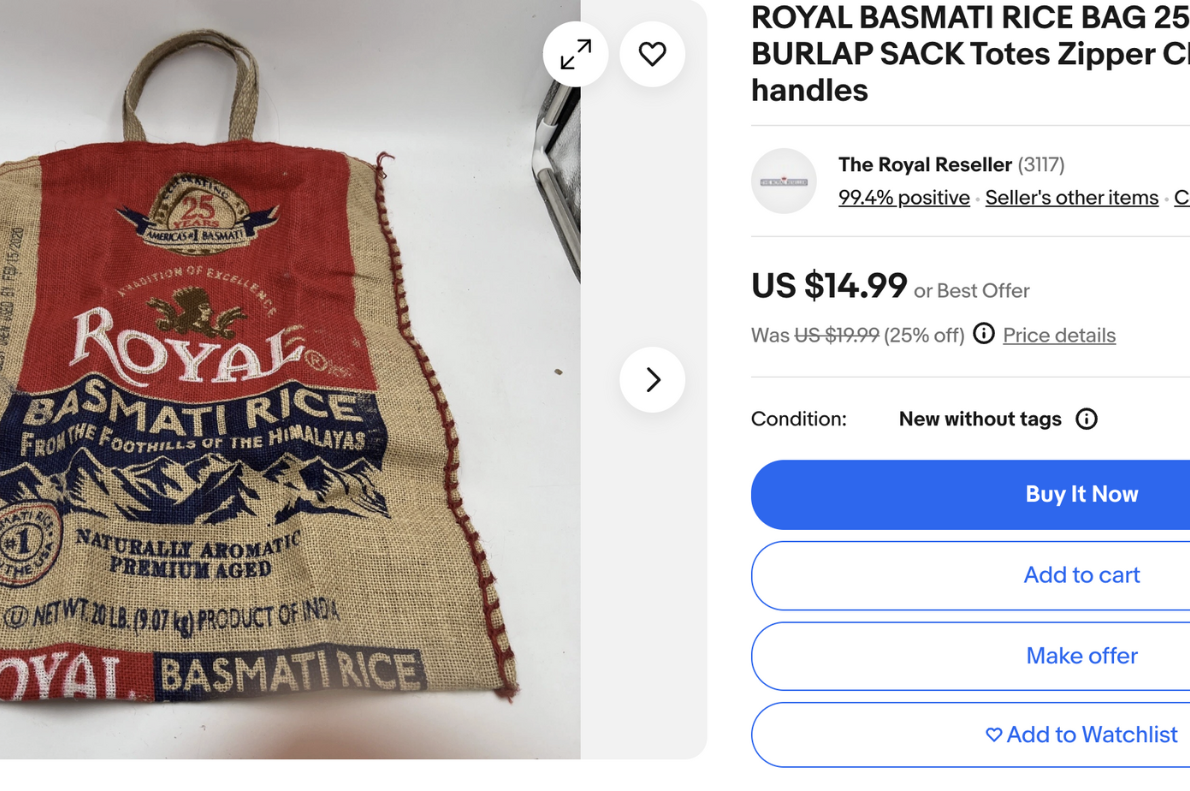
Task: Open the Price details link
Action: tap(1059, 335)
